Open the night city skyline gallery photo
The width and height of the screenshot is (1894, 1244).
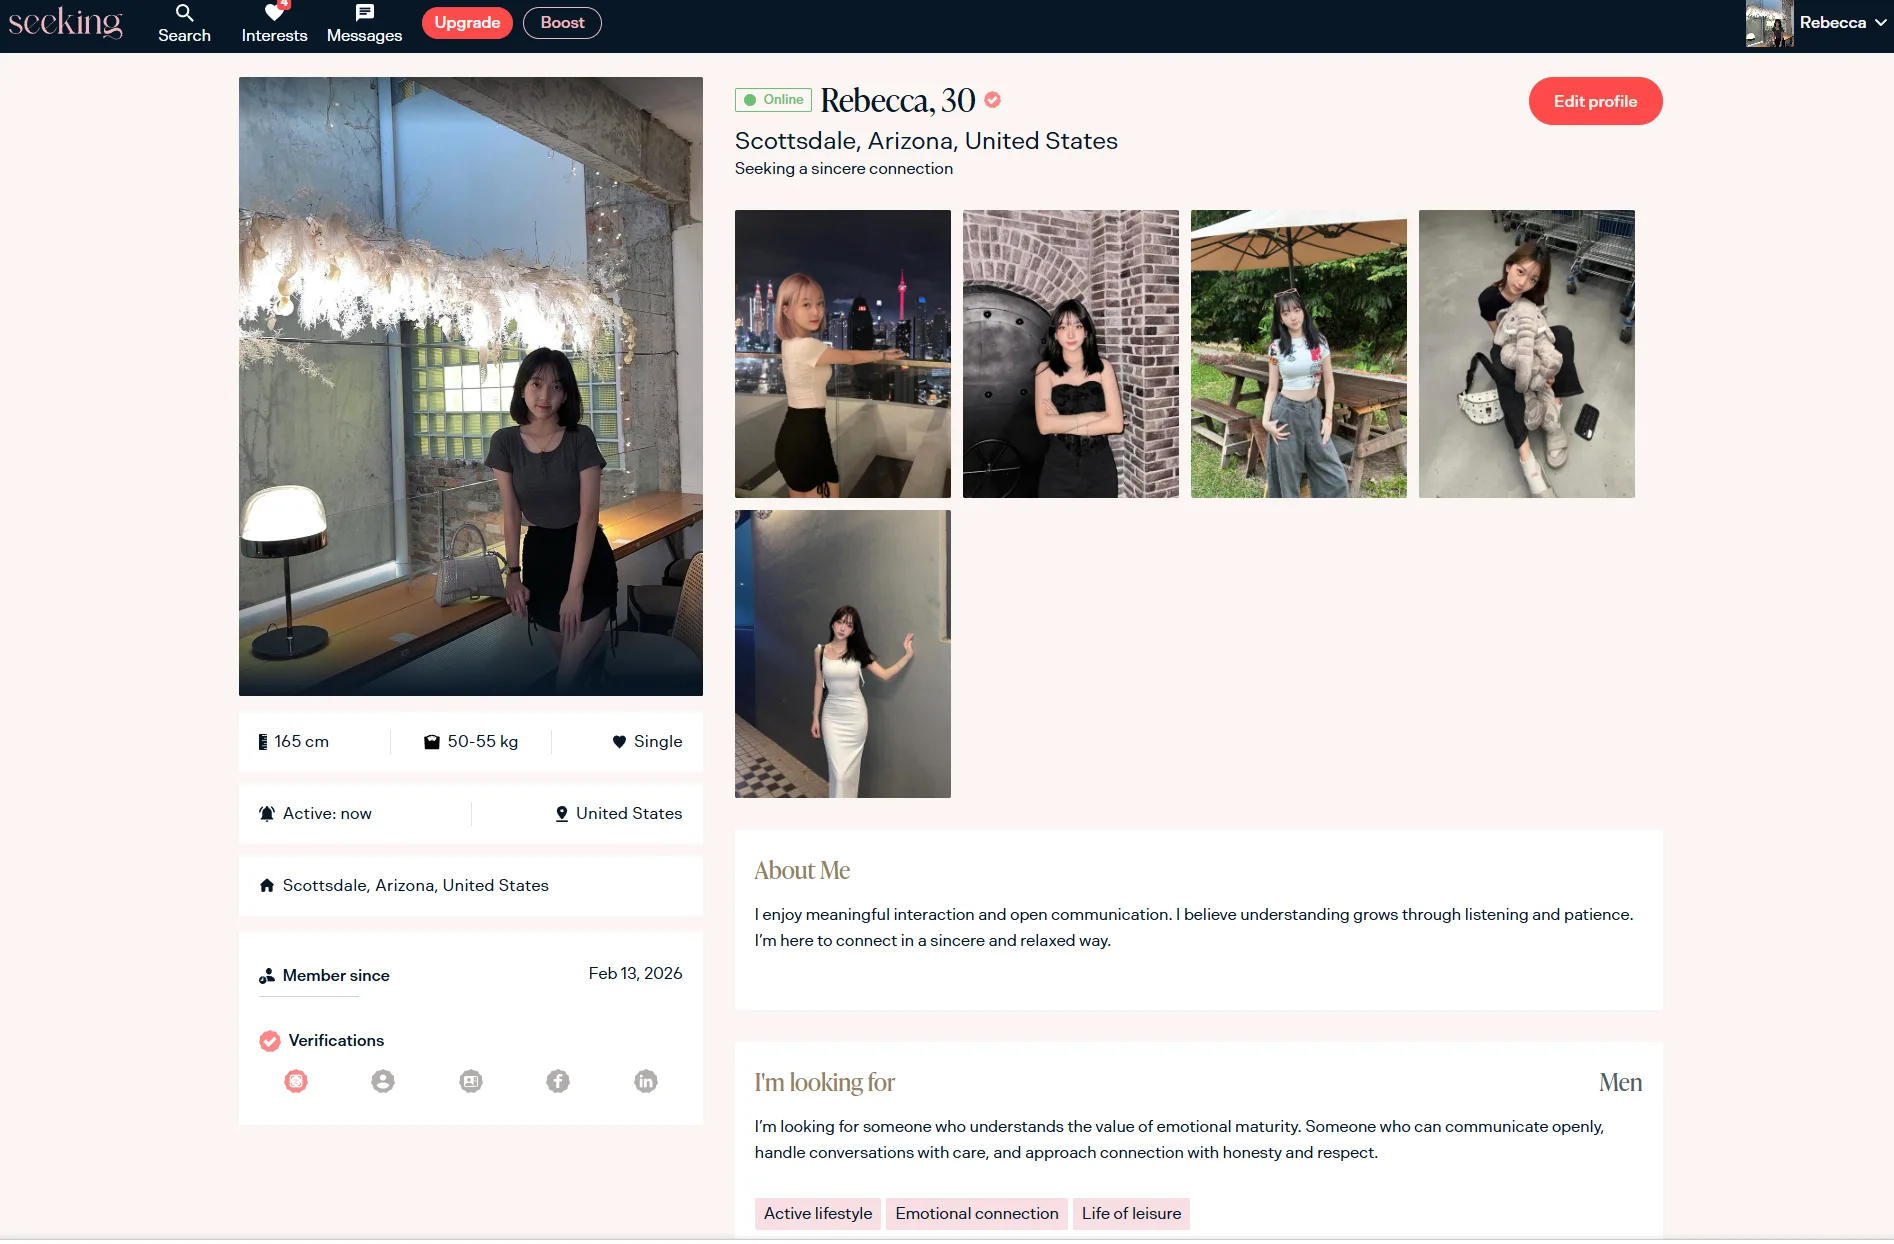pos(842,354)
